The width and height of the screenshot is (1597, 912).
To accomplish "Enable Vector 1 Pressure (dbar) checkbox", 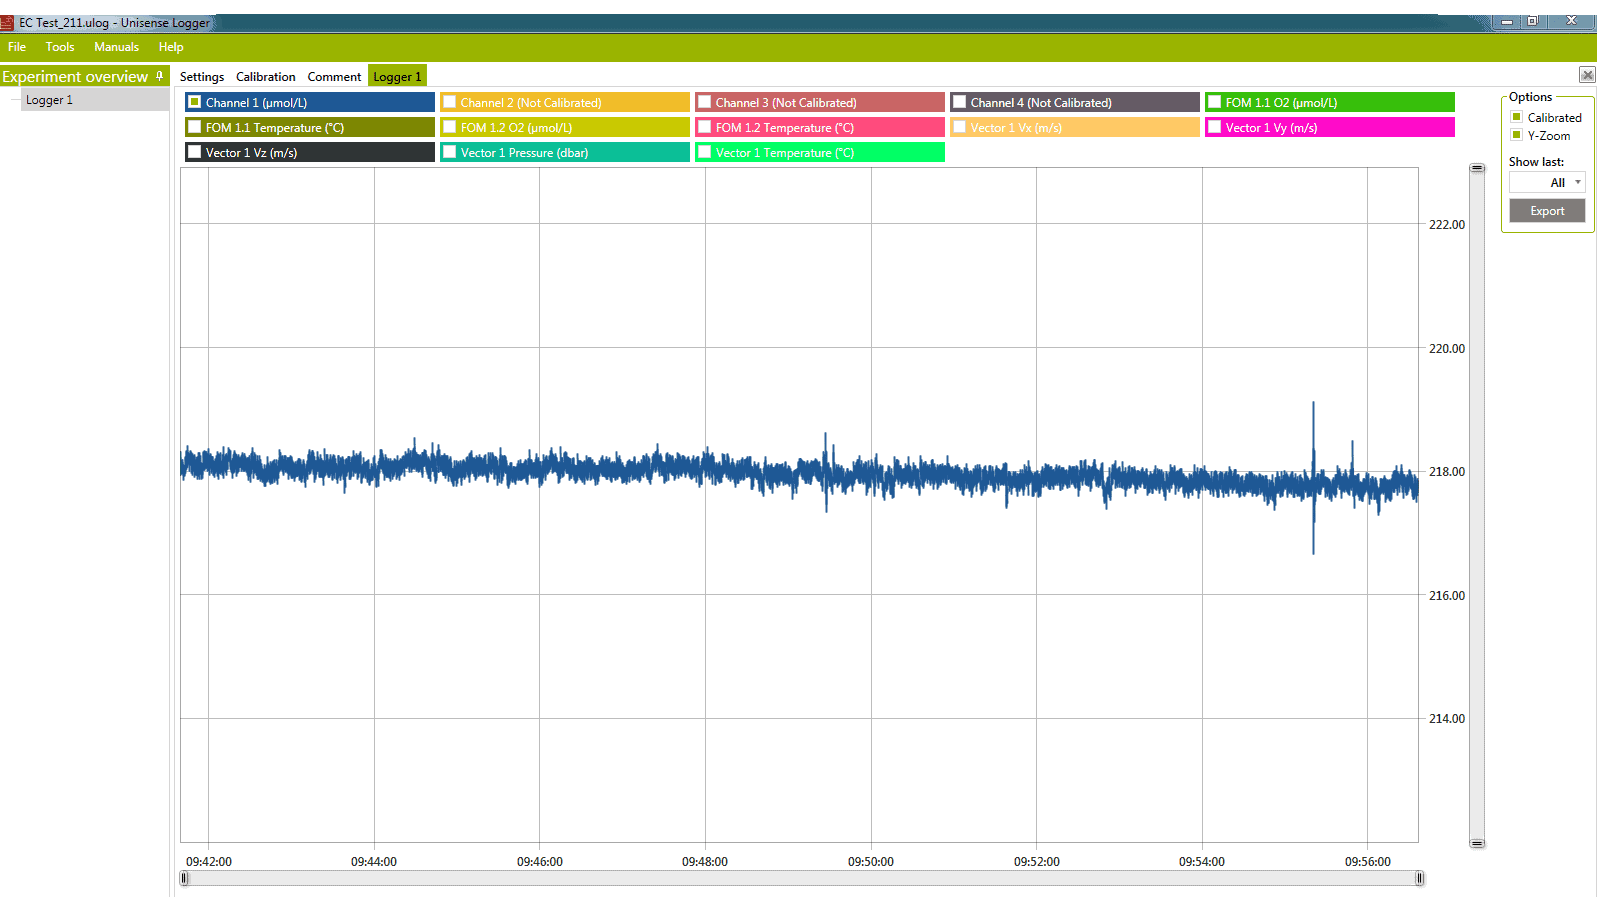I will point(450,152).
